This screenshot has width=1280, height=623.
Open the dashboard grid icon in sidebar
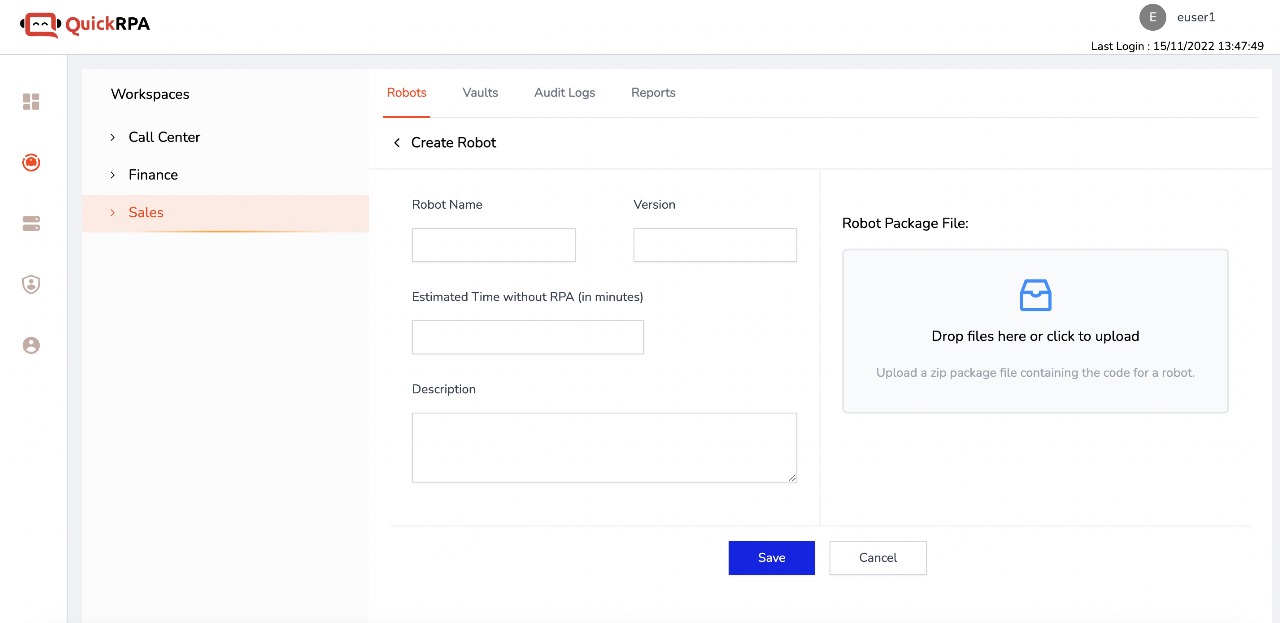31,102
